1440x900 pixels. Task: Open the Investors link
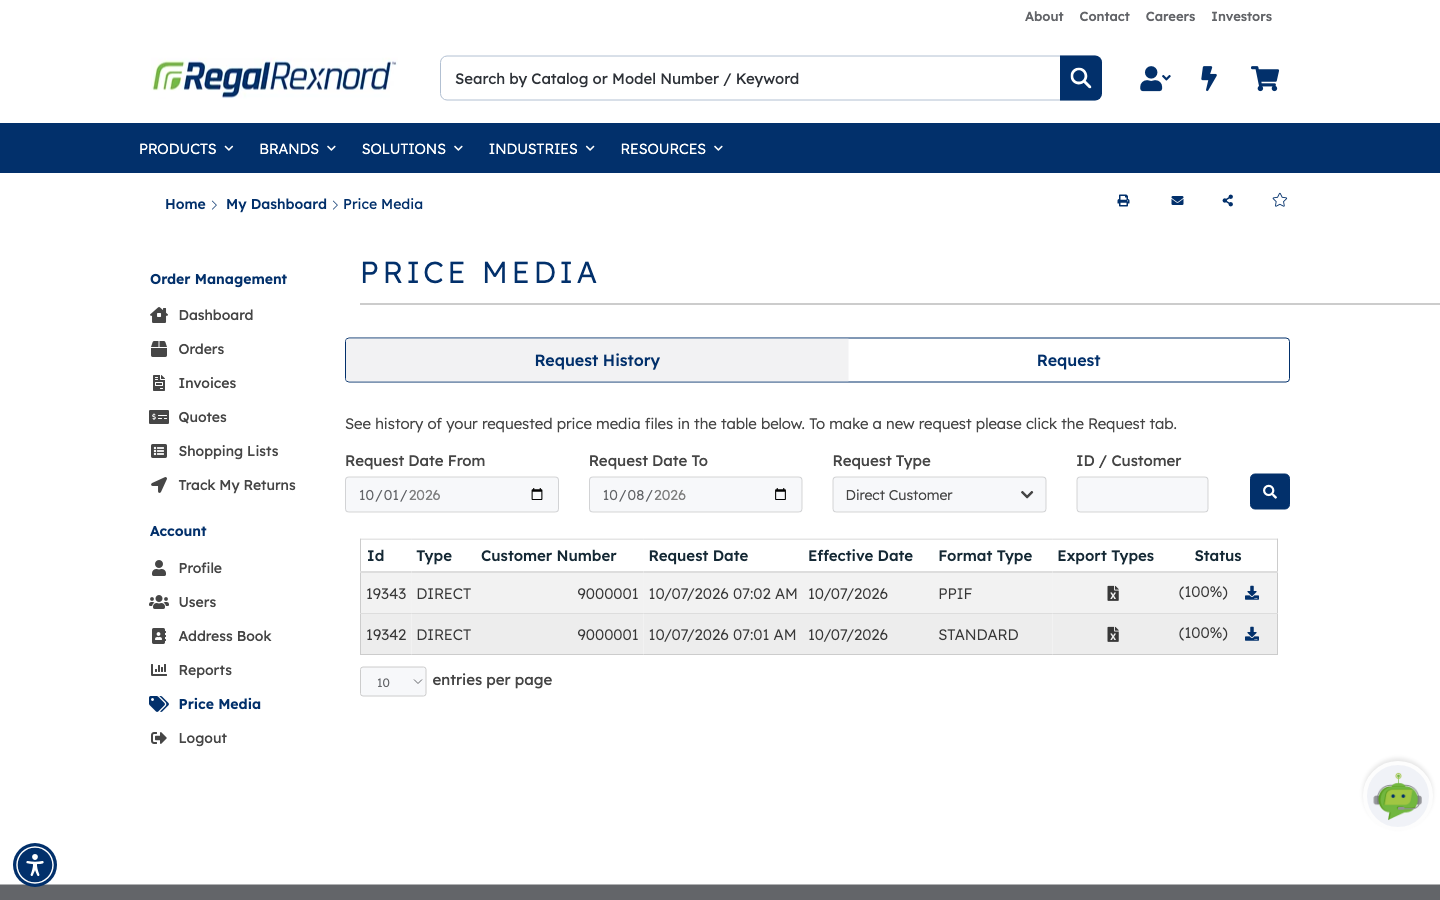pyautogui.click(x=1241, y=16)
